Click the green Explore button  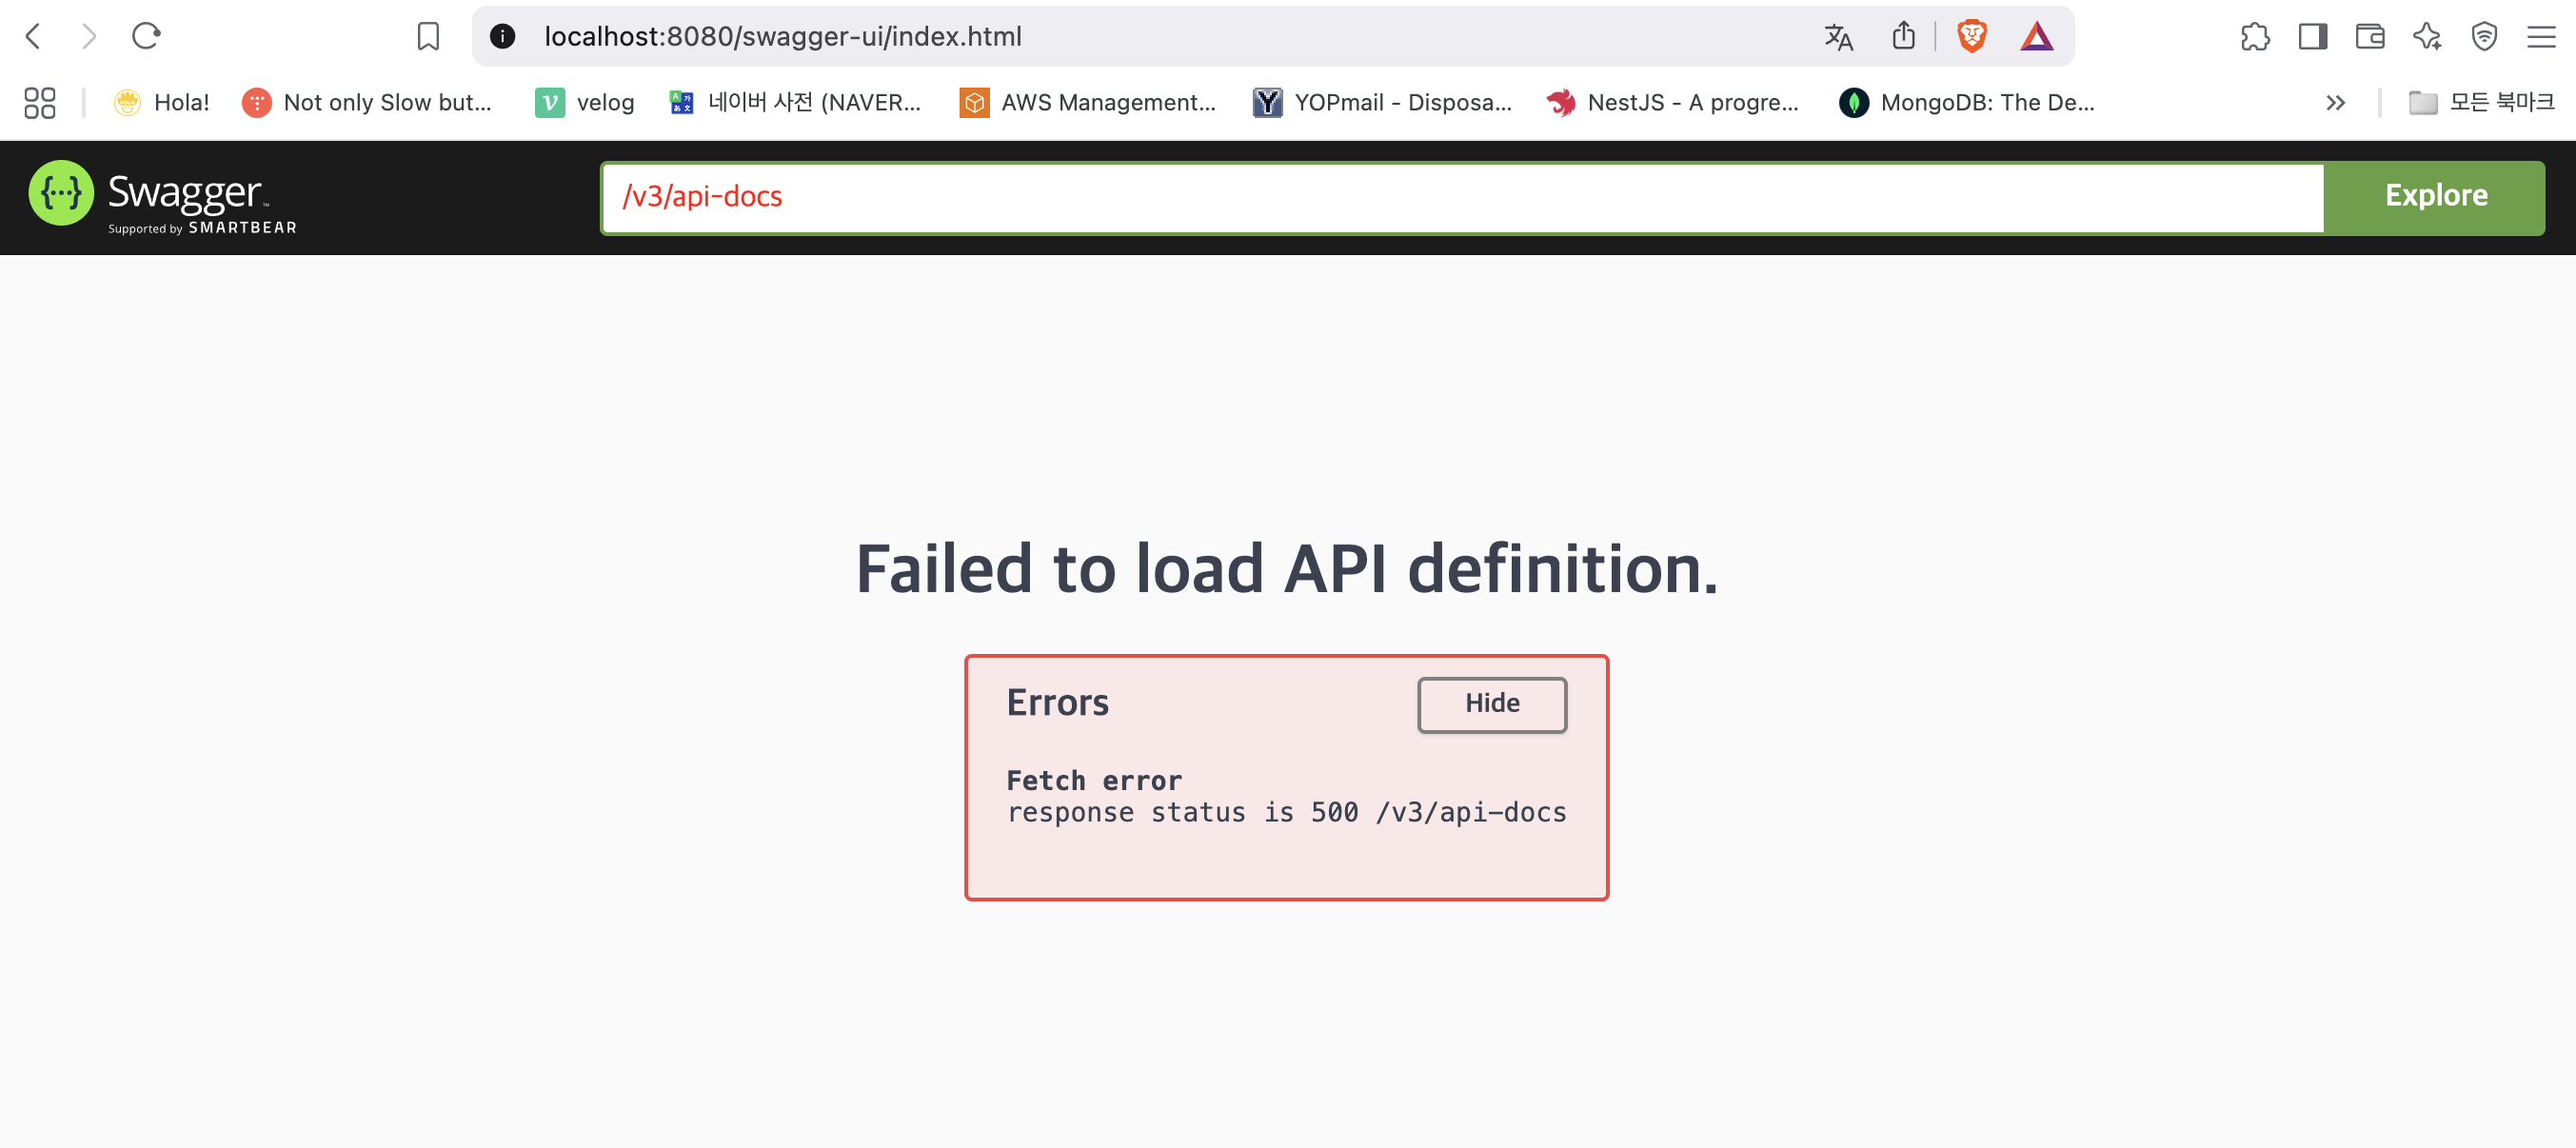pyautogui.click(x=2435, y=197)
